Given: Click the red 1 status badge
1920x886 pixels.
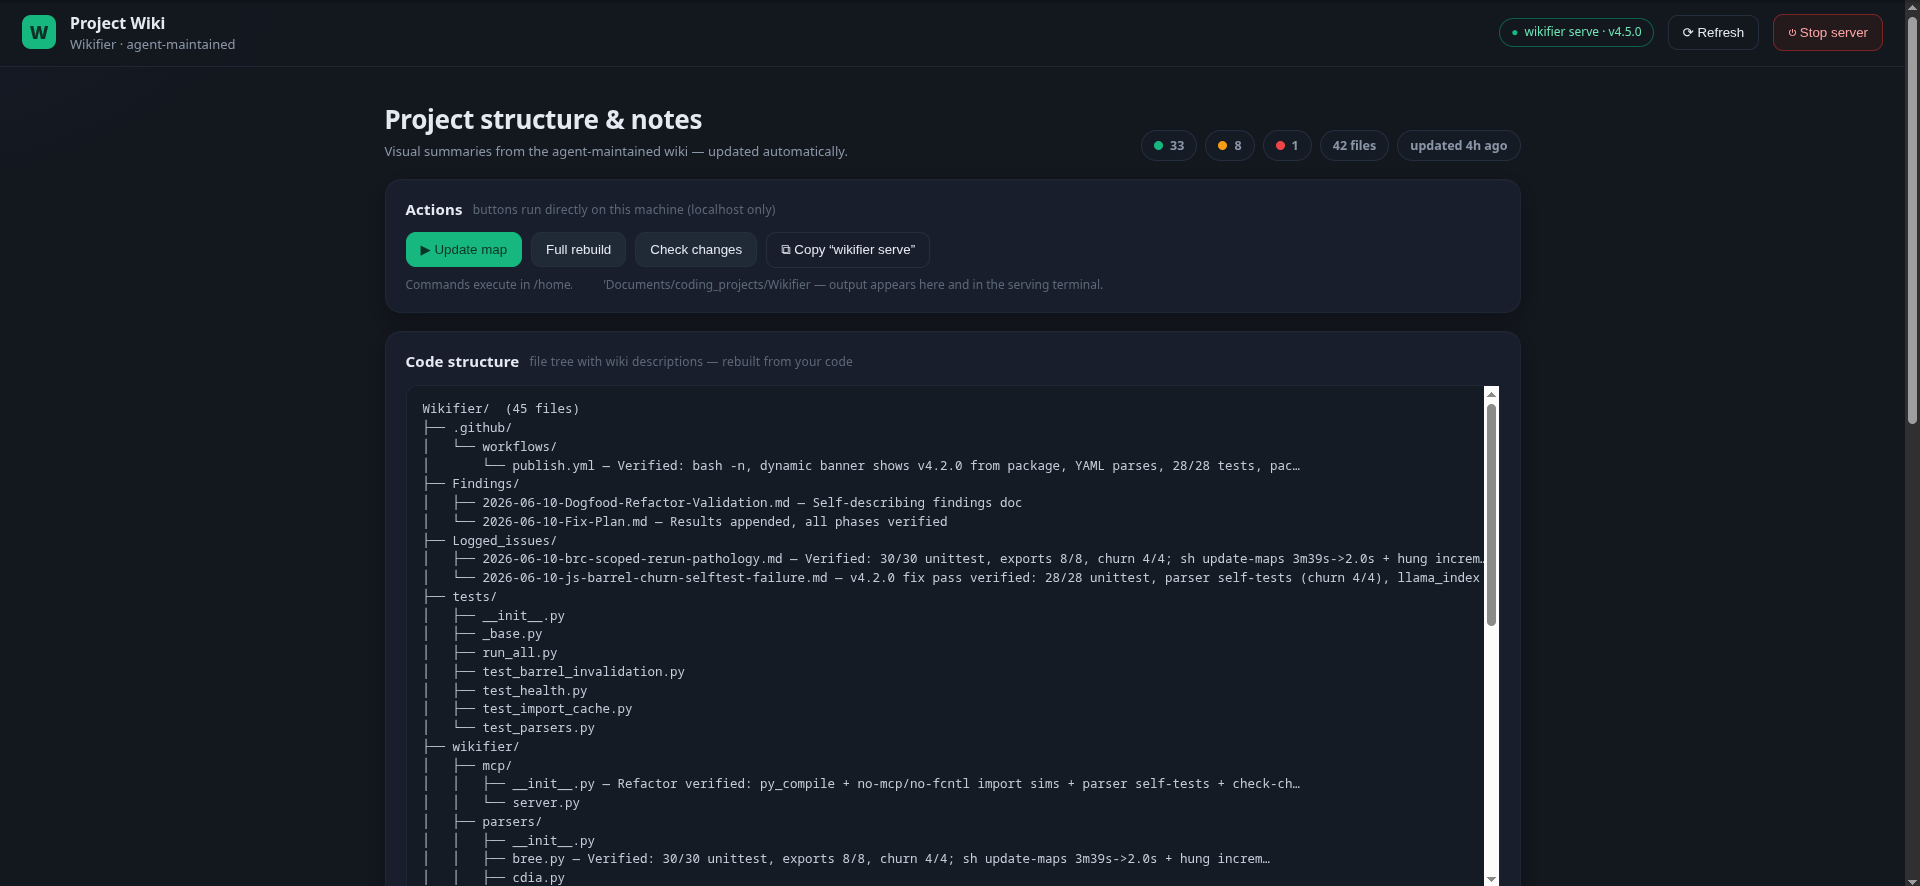Looking at the screenshot, I should pos(1287,146).
